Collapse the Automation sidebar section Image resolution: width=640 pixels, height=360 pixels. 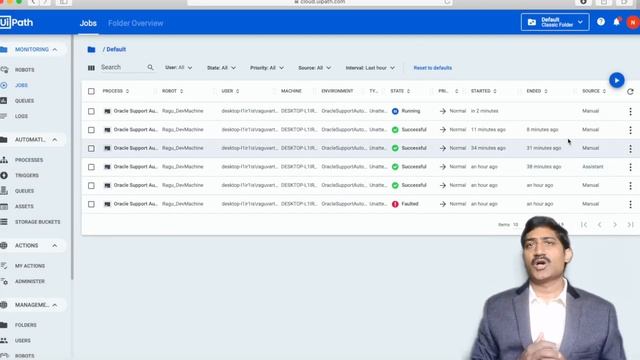(x=55, y=140)
